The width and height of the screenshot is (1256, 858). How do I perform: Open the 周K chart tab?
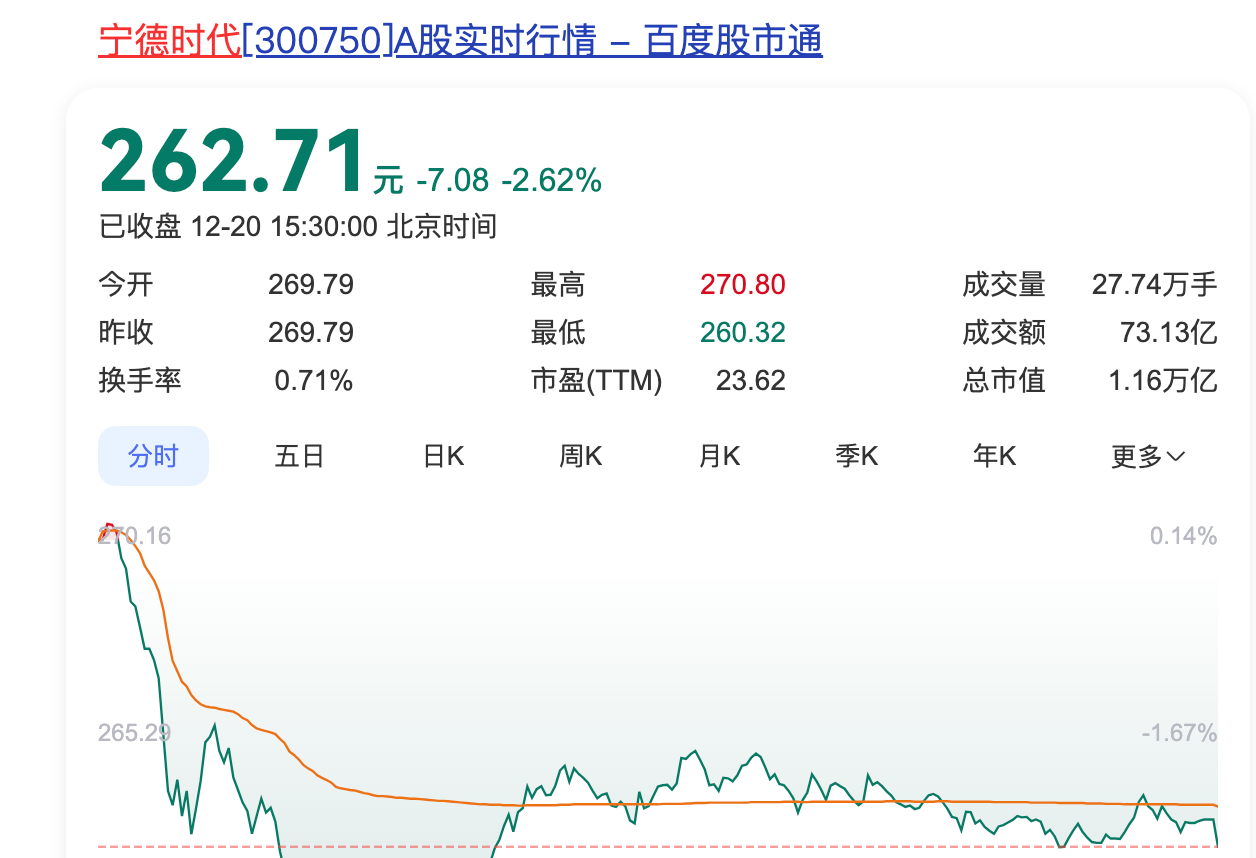(580, 456)
